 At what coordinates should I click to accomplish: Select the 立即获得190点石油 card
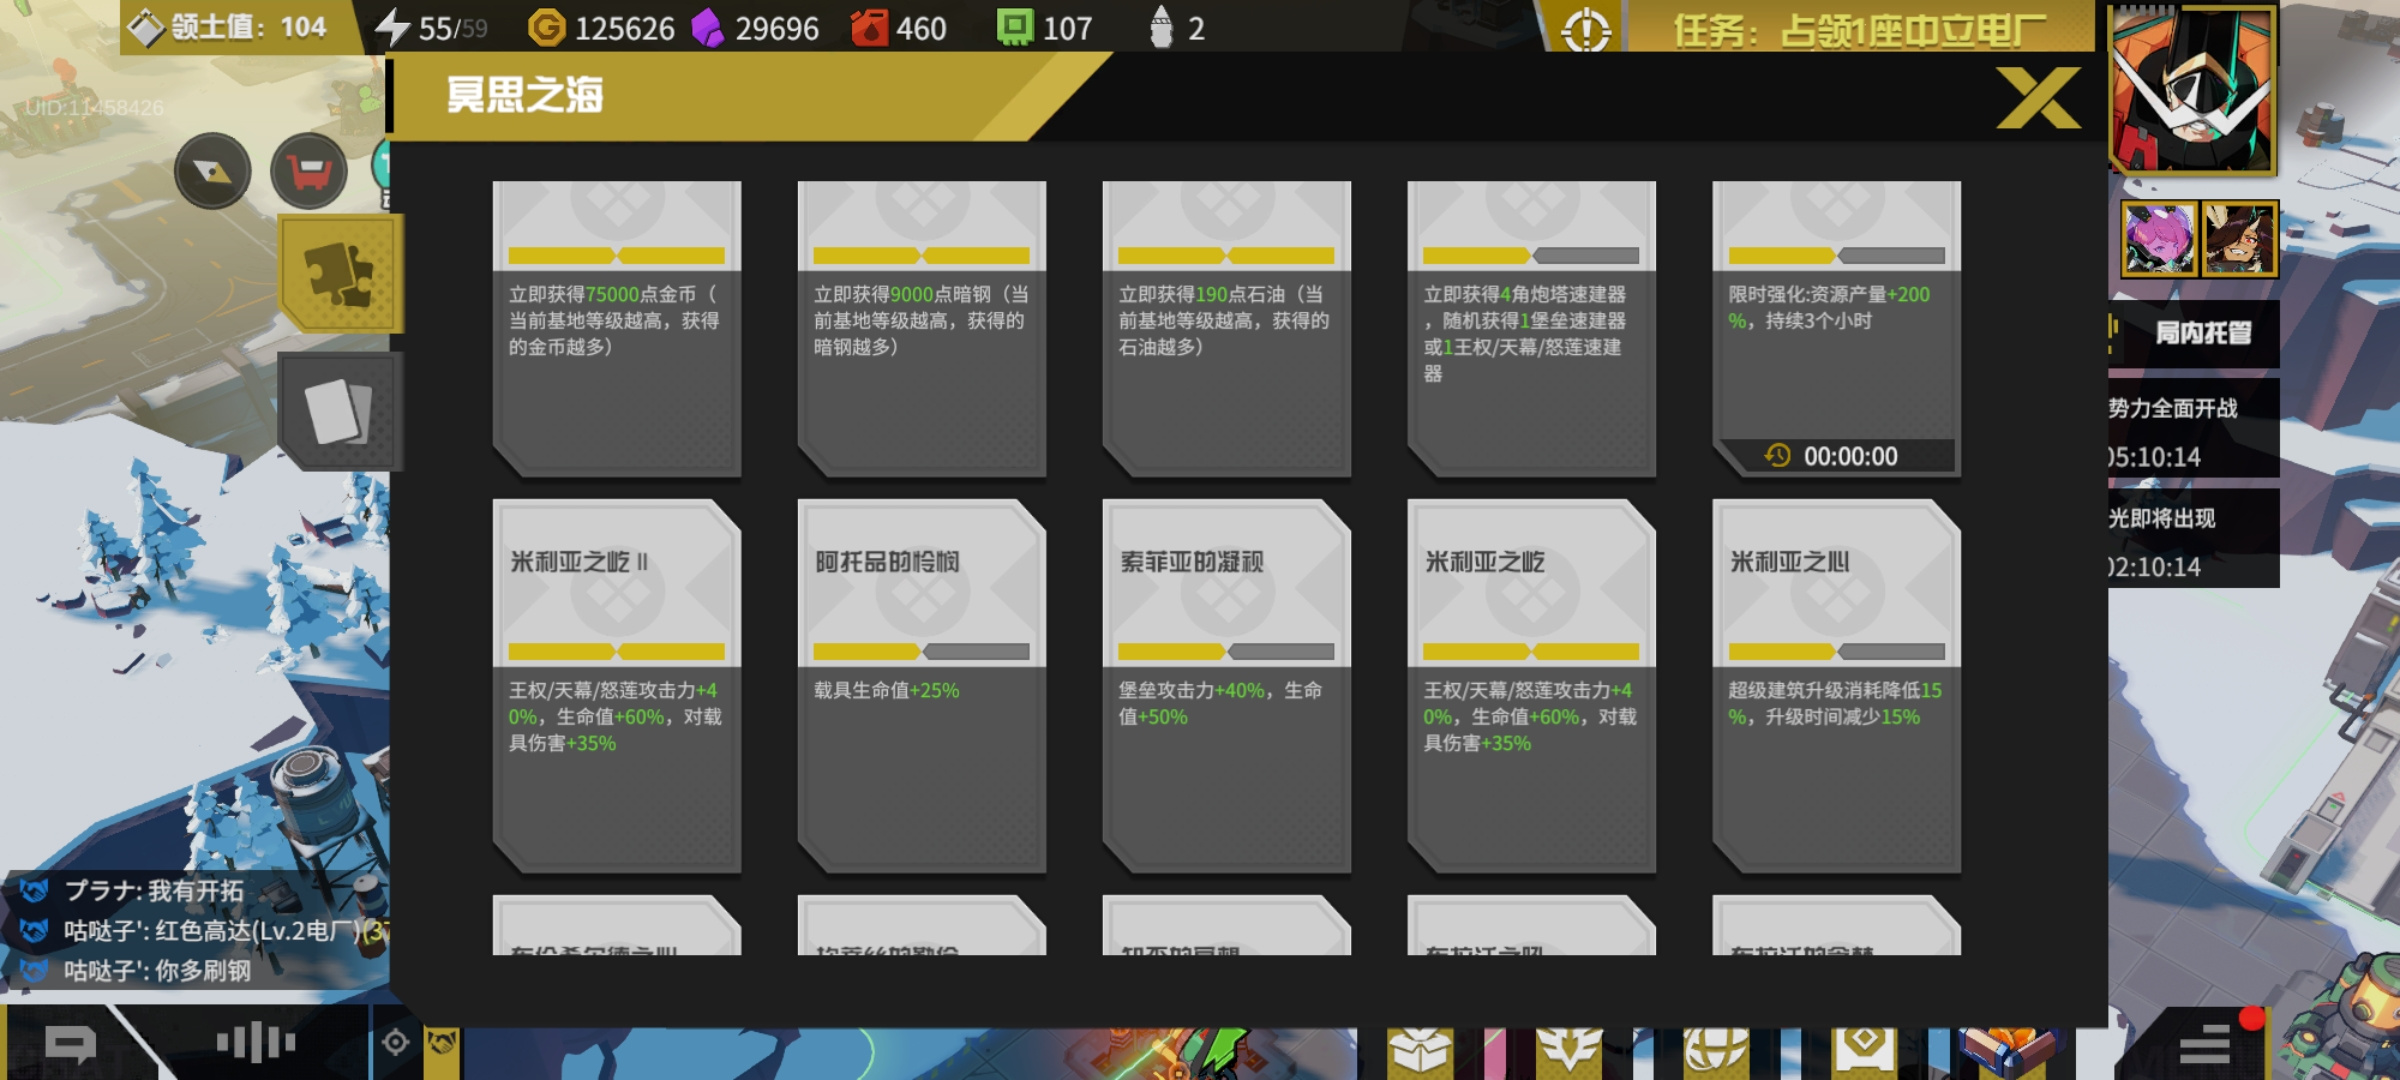click(1227, 329)
